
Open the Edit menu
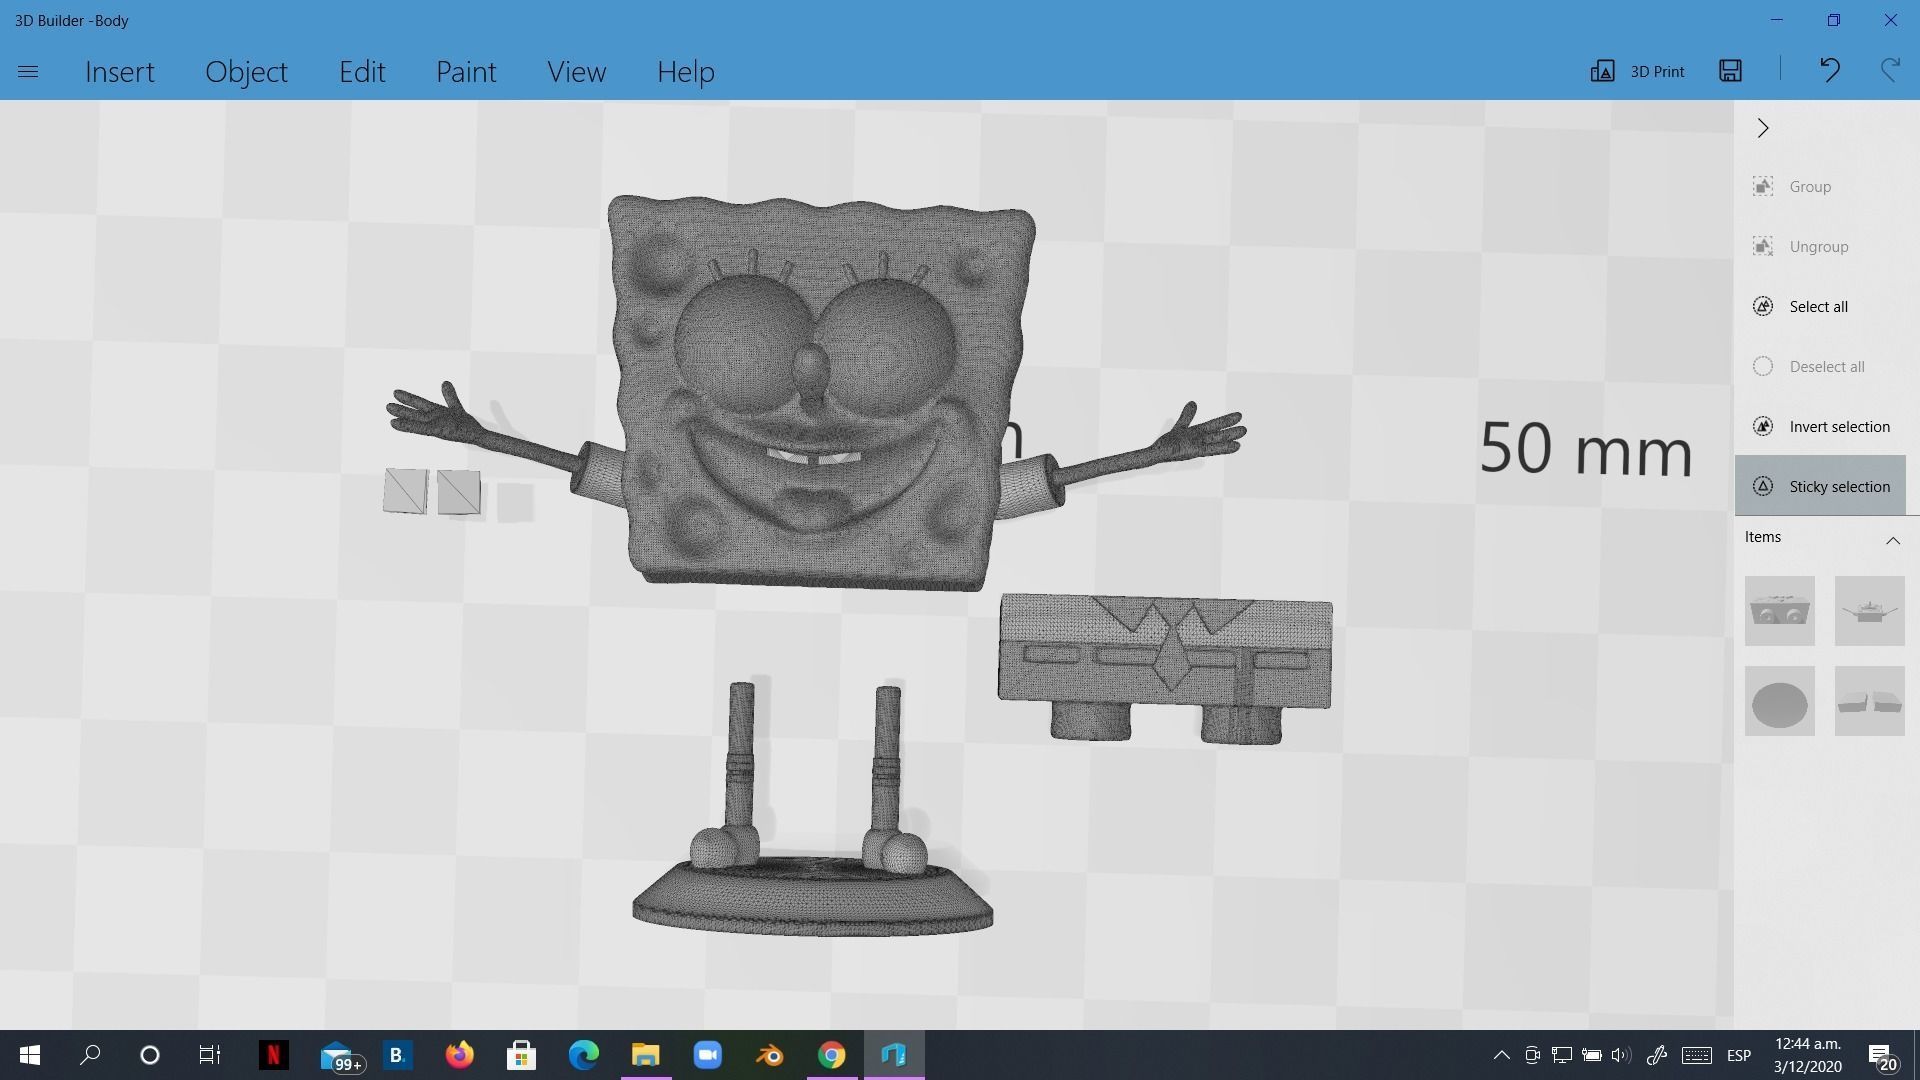pyautogui.click(x=362, y=72)
